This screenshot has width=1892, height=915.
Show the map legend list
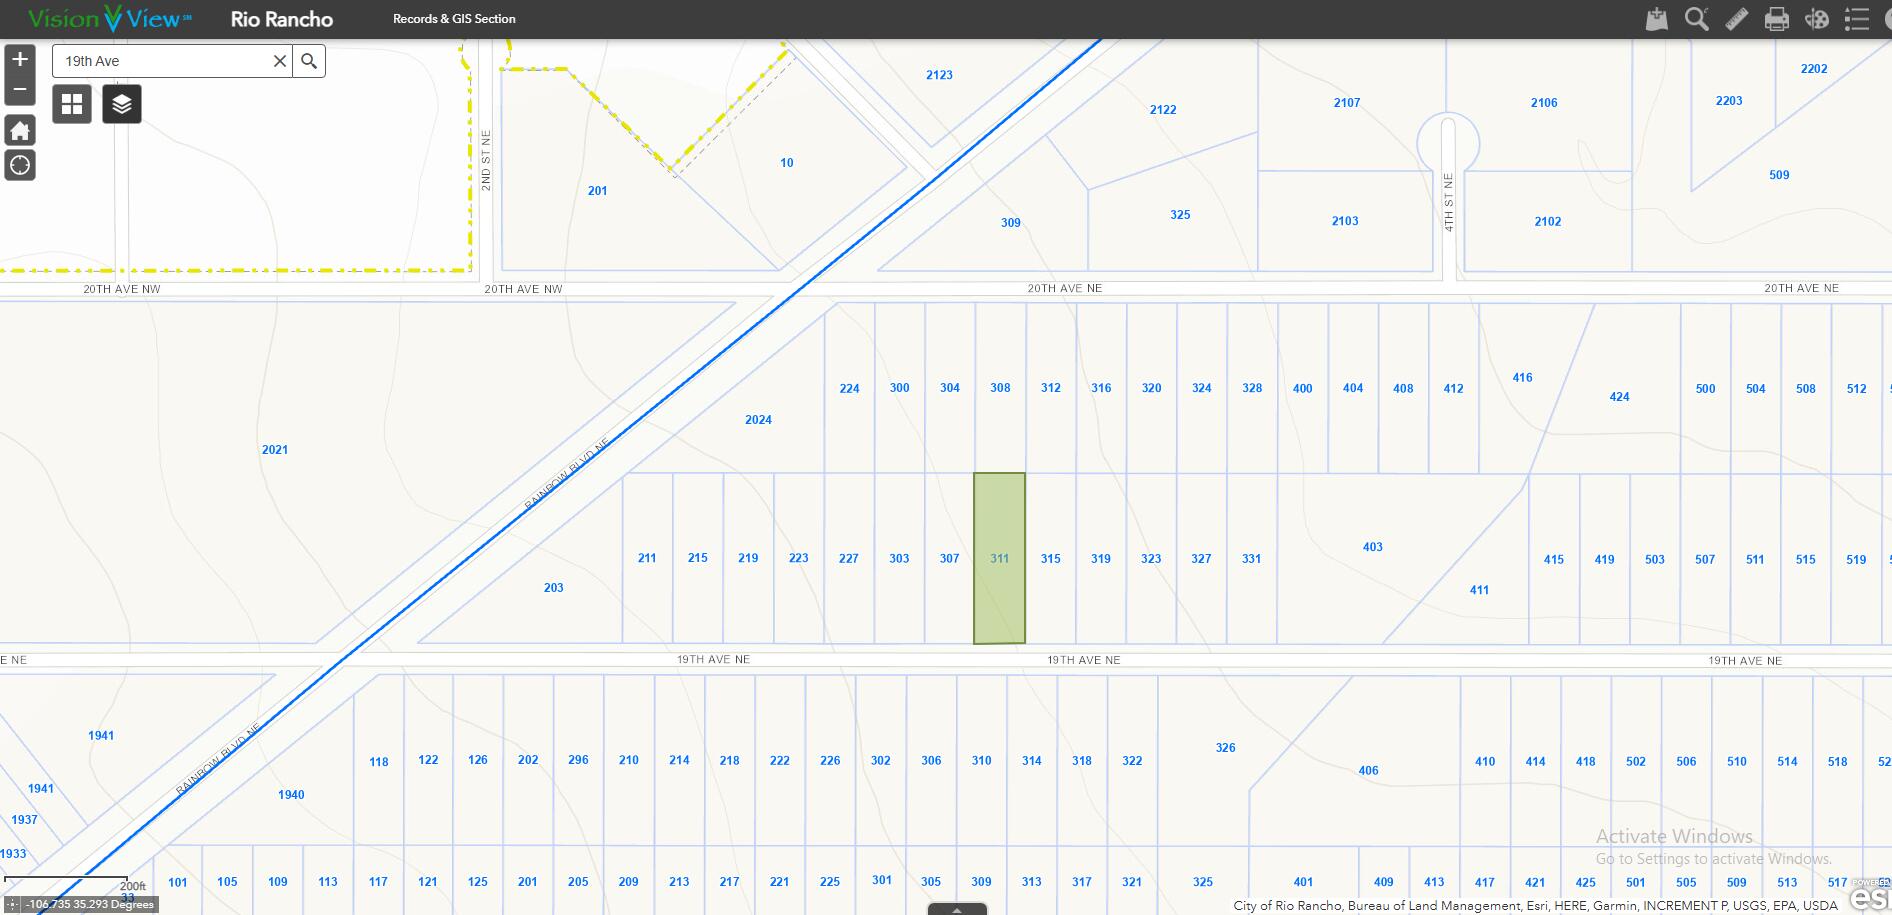pyautogui.click(x=1857, y=19)
